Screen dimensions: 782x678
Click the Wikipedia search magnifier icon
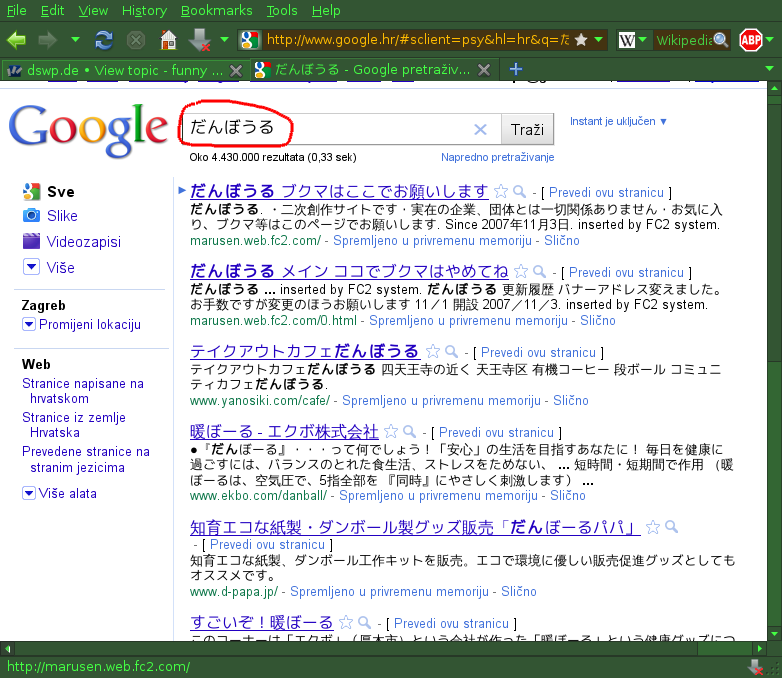[x=721, y=40]
